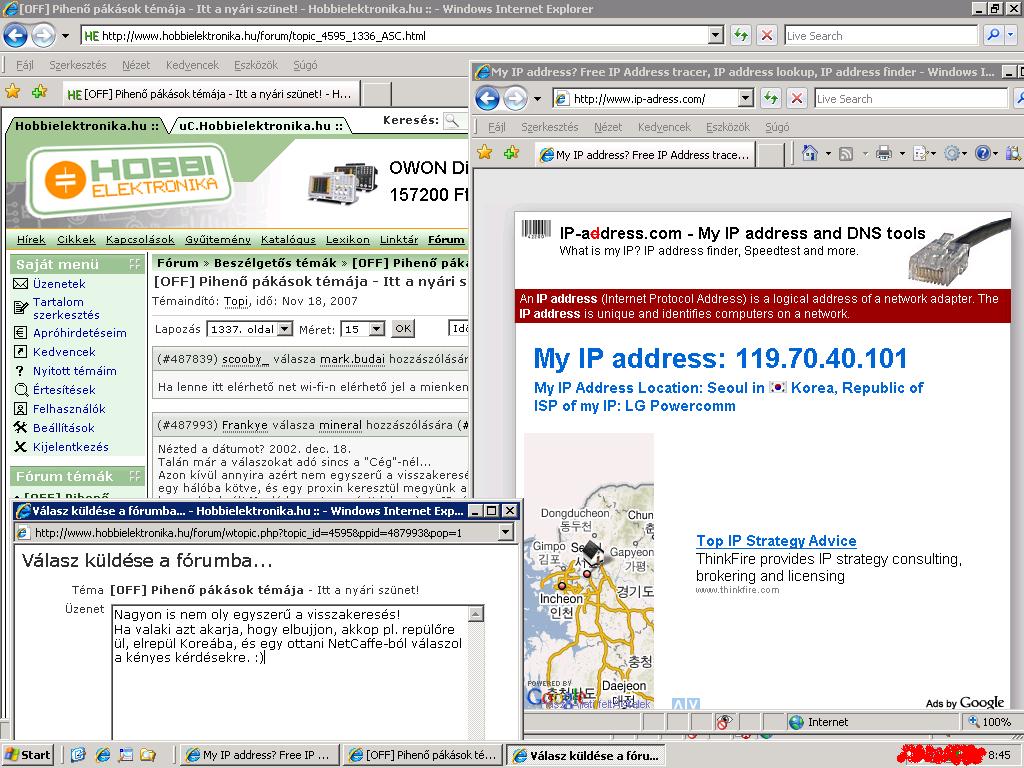Image resolution: width=1024 pixels, height=768 pixels.
Task: Click scooby_ username link in post
Action: [246, 359]
